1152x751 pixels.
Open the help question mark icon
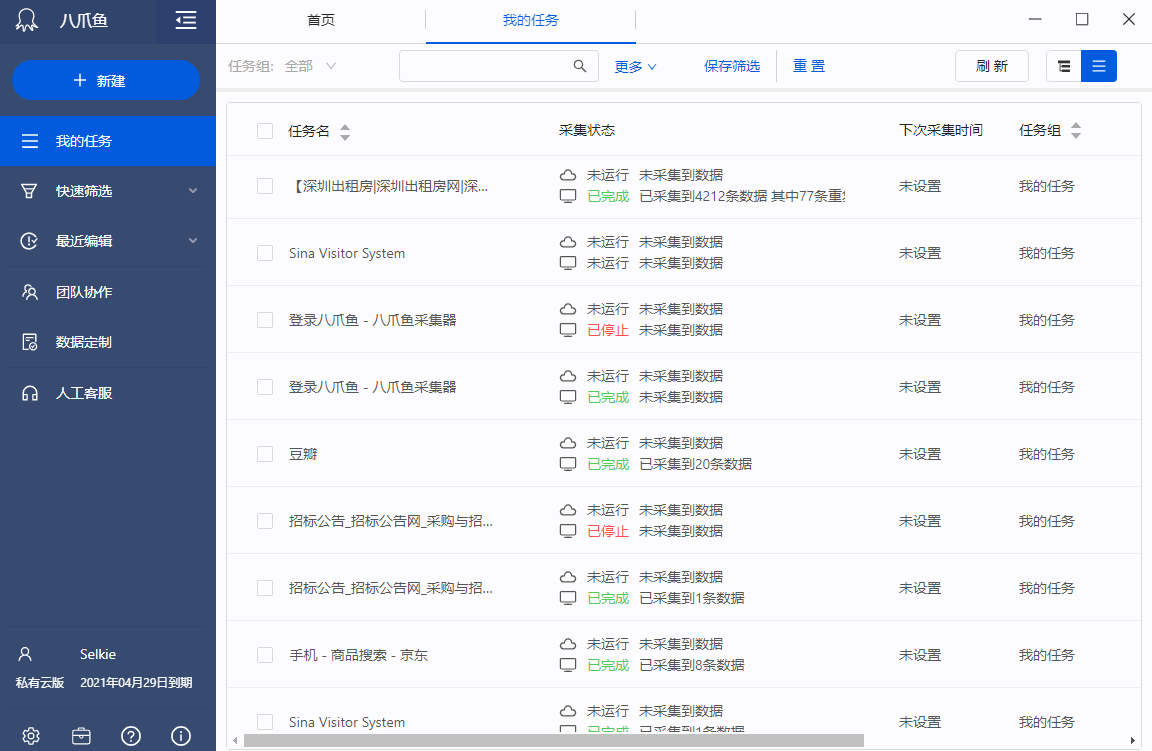[x=131, y=736]
